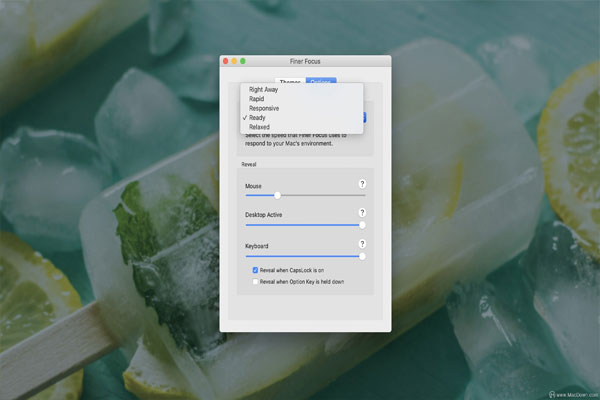The height and width of the screenshot is (400, 600).
Task: Select Right Away from speed list
Action: point(264,90)
